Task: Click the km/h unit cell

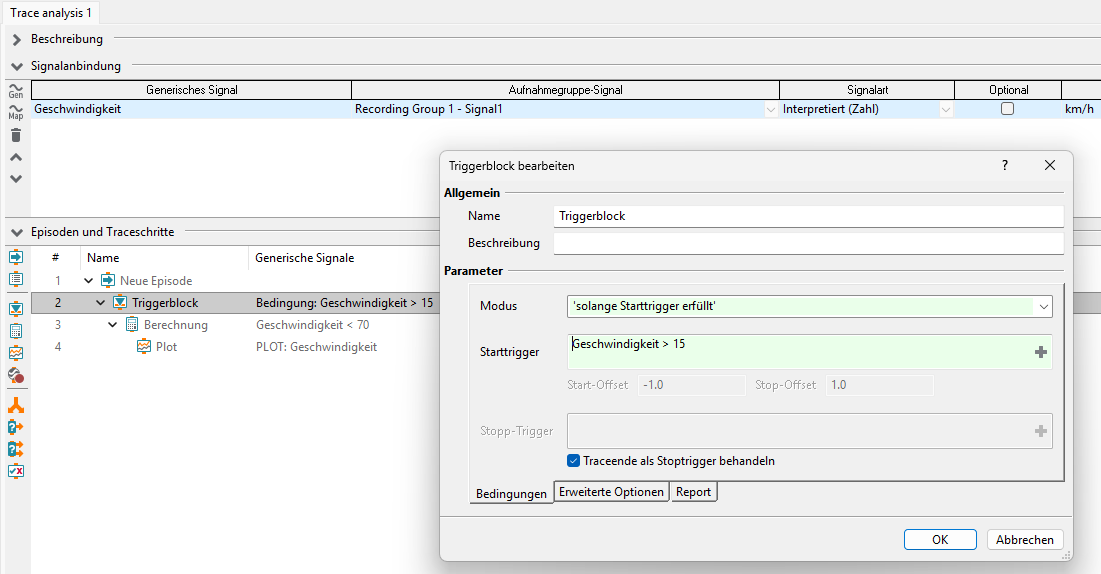Action: coord(1079,109)
